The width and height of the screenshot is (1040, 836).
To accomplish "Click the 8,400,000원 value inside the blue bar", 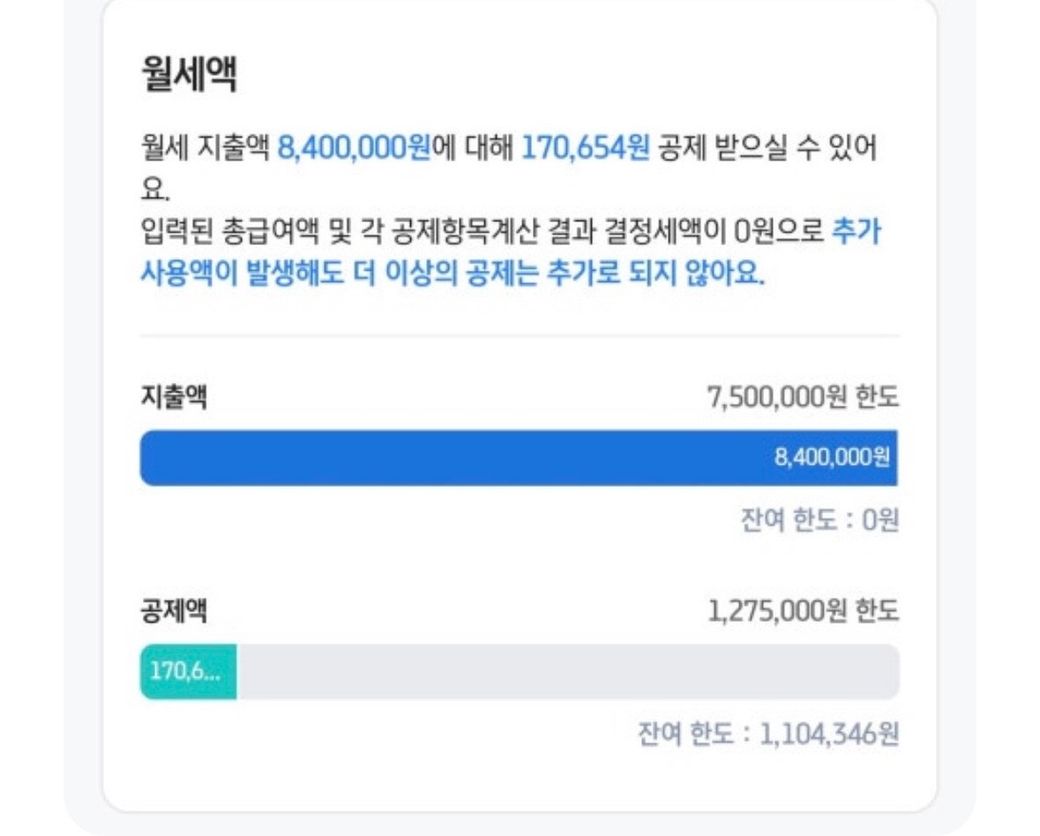I will (832, 458).
